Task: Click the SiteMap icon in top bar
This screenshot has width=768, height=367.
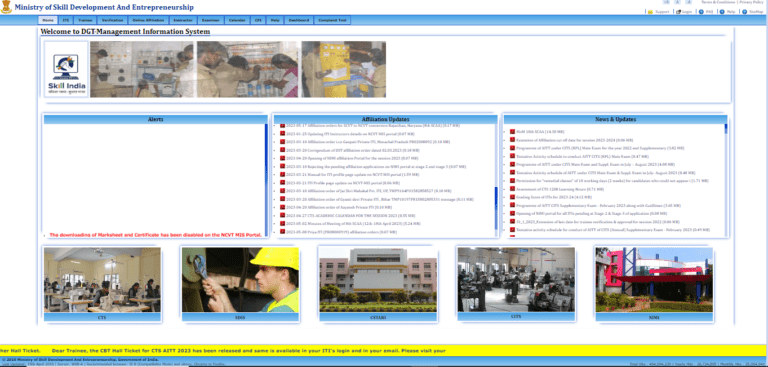Action: pos(744,12)
